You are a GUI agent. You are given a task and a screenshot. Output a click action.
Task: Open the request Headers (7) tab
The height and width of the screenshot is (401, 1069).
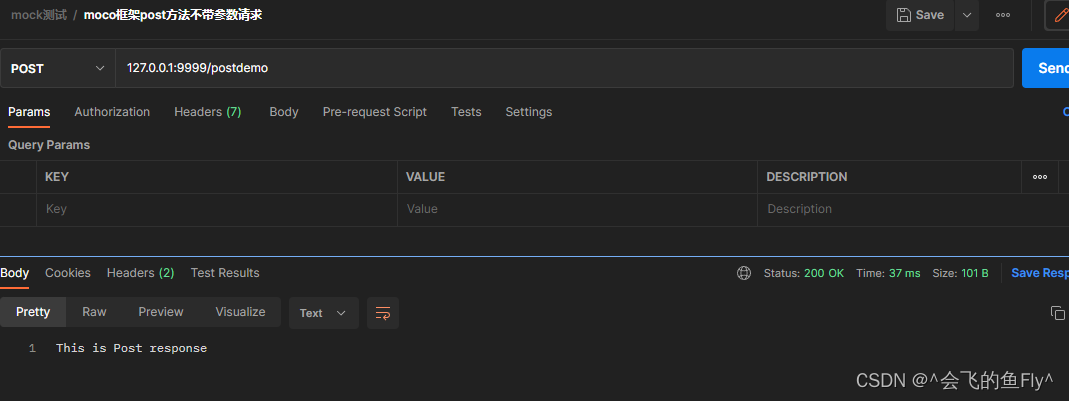pos(208,112)
